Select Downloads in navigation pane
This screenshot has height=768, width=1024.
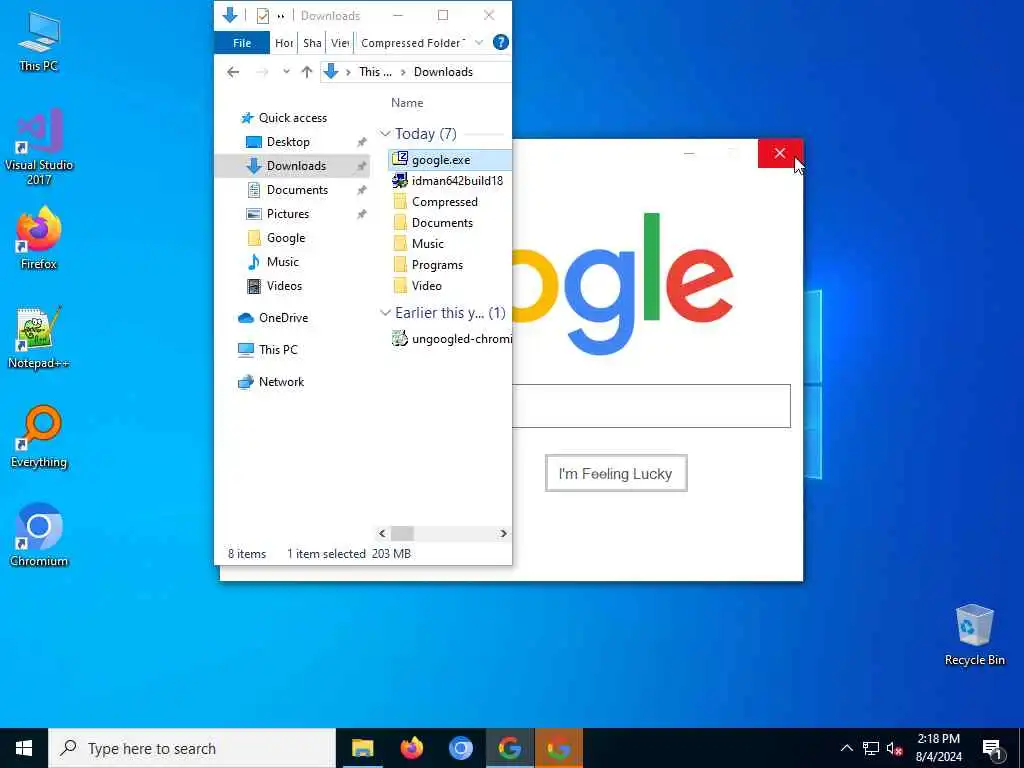292,166
